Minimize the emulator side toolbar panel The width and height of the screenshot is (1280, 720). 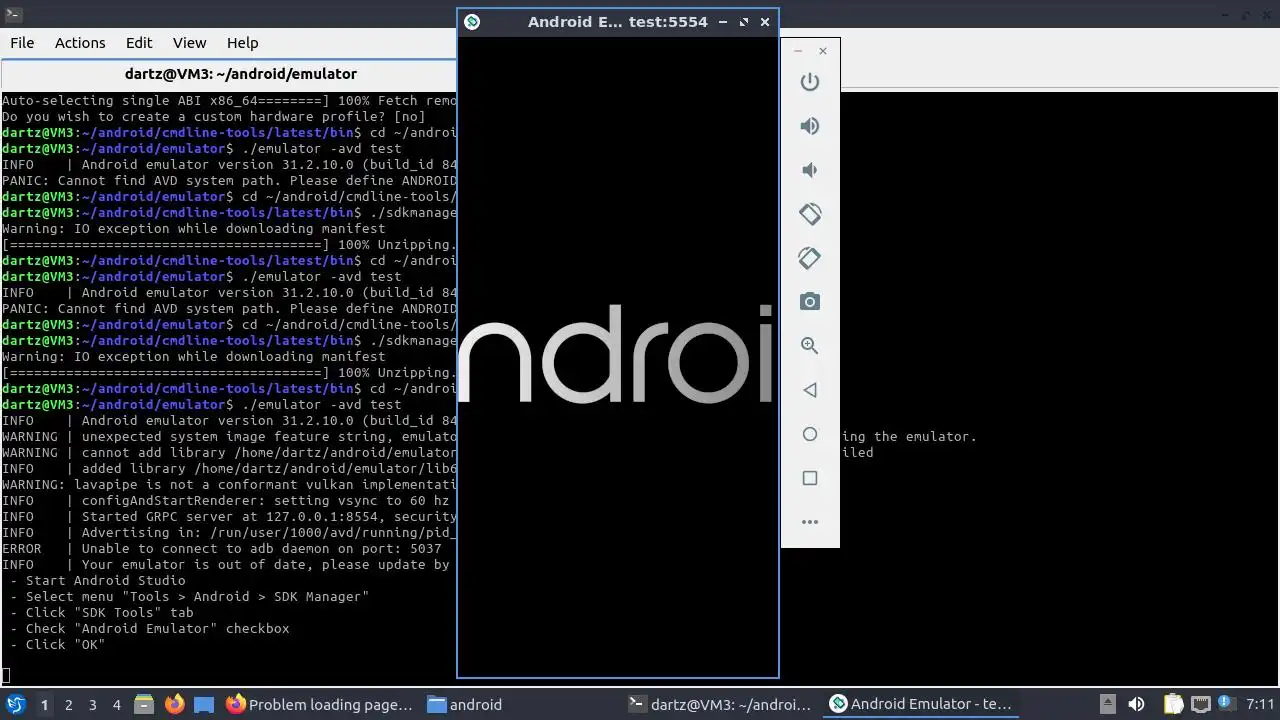pos(798,51)
